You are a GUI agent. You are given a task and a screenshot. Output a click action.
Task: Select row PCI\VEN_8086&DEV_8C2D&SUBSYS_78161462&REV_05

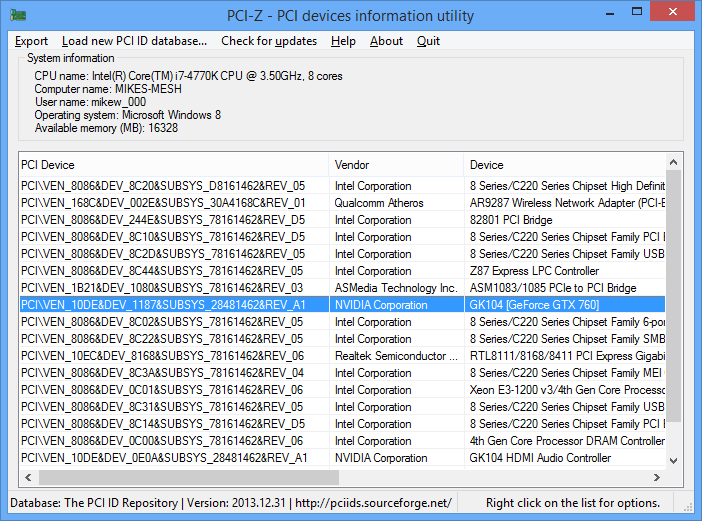click(x=342, y=254)
